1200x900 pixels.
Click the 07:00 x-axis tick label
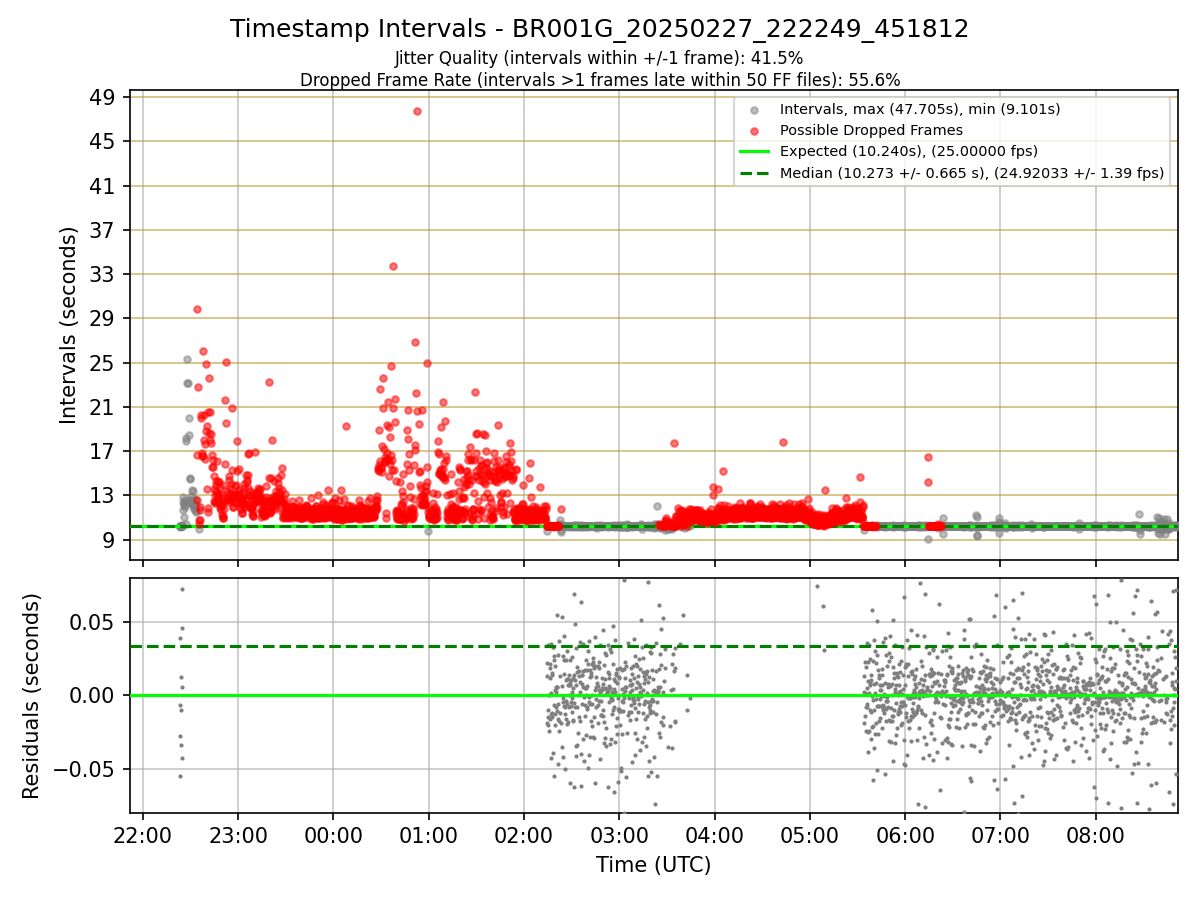(x=1000, y=836)
